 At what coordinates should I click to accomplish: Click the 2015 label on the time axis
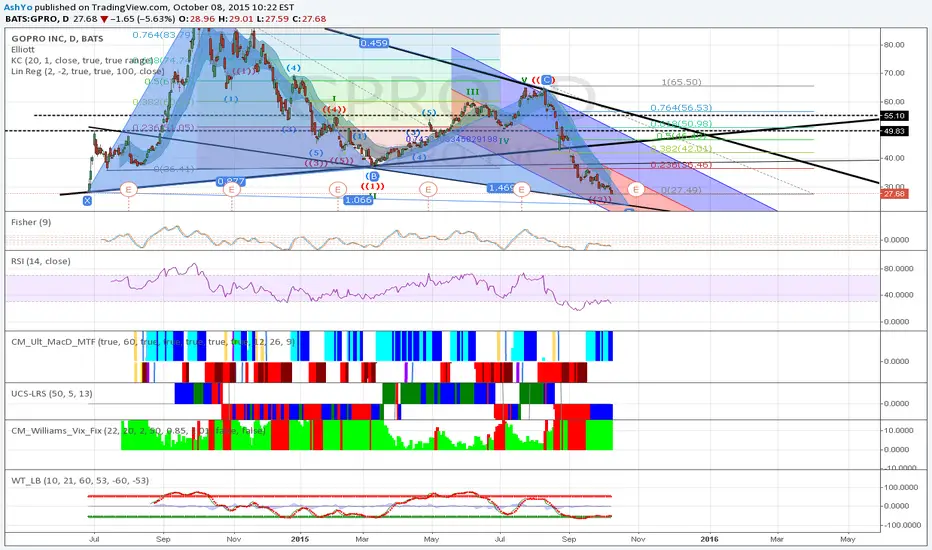(x=300, y=539)
